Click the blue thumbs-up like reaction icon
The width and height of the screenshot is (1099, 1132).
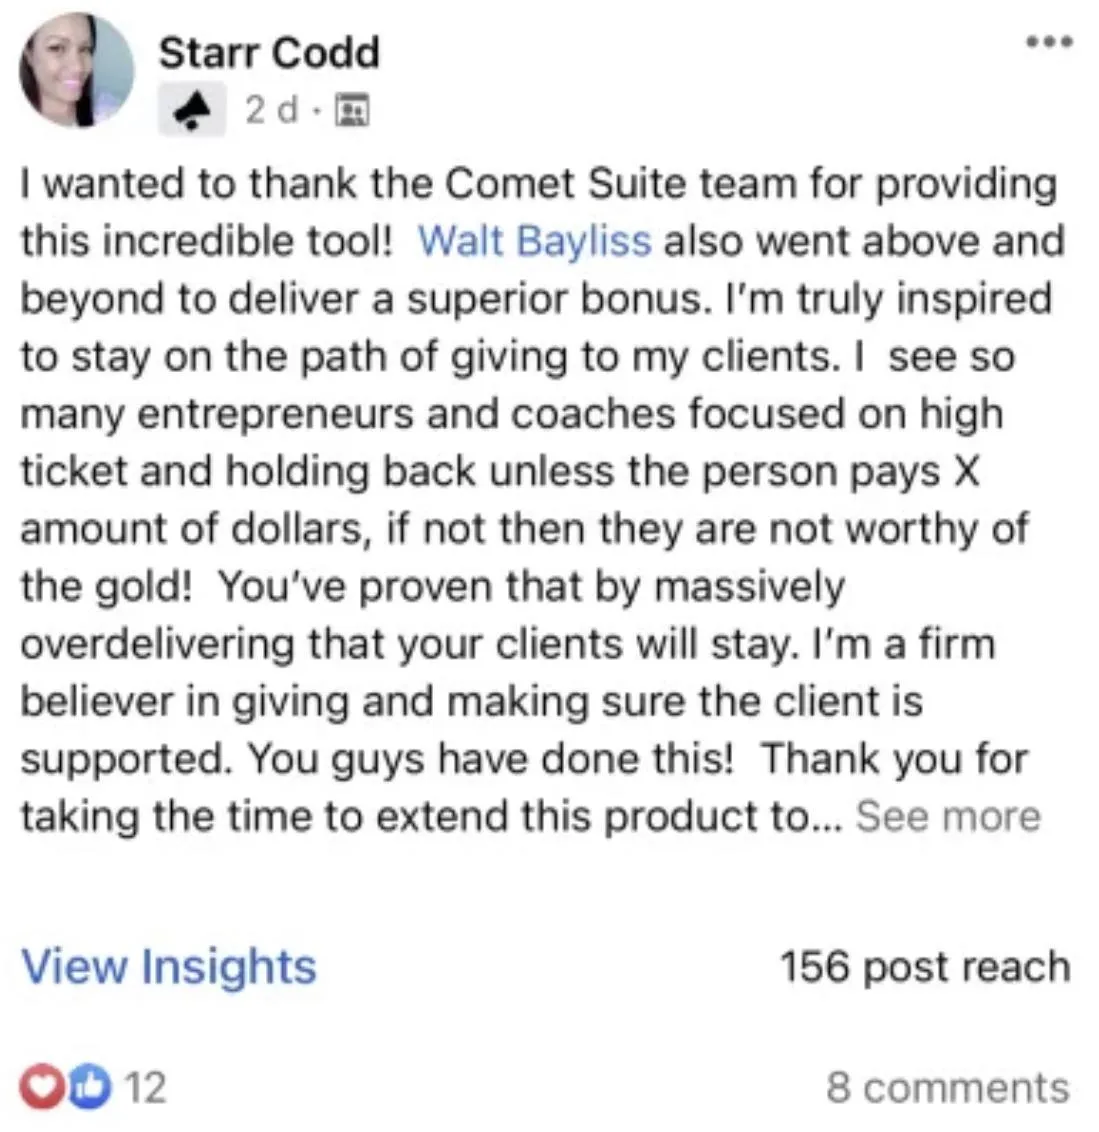tap(91, 1087)
